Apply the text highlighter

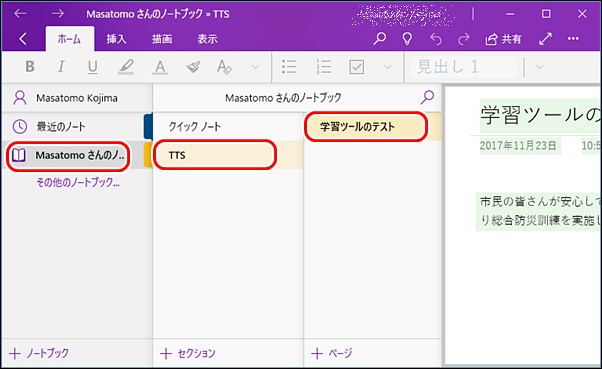click(x=126, y=67)
